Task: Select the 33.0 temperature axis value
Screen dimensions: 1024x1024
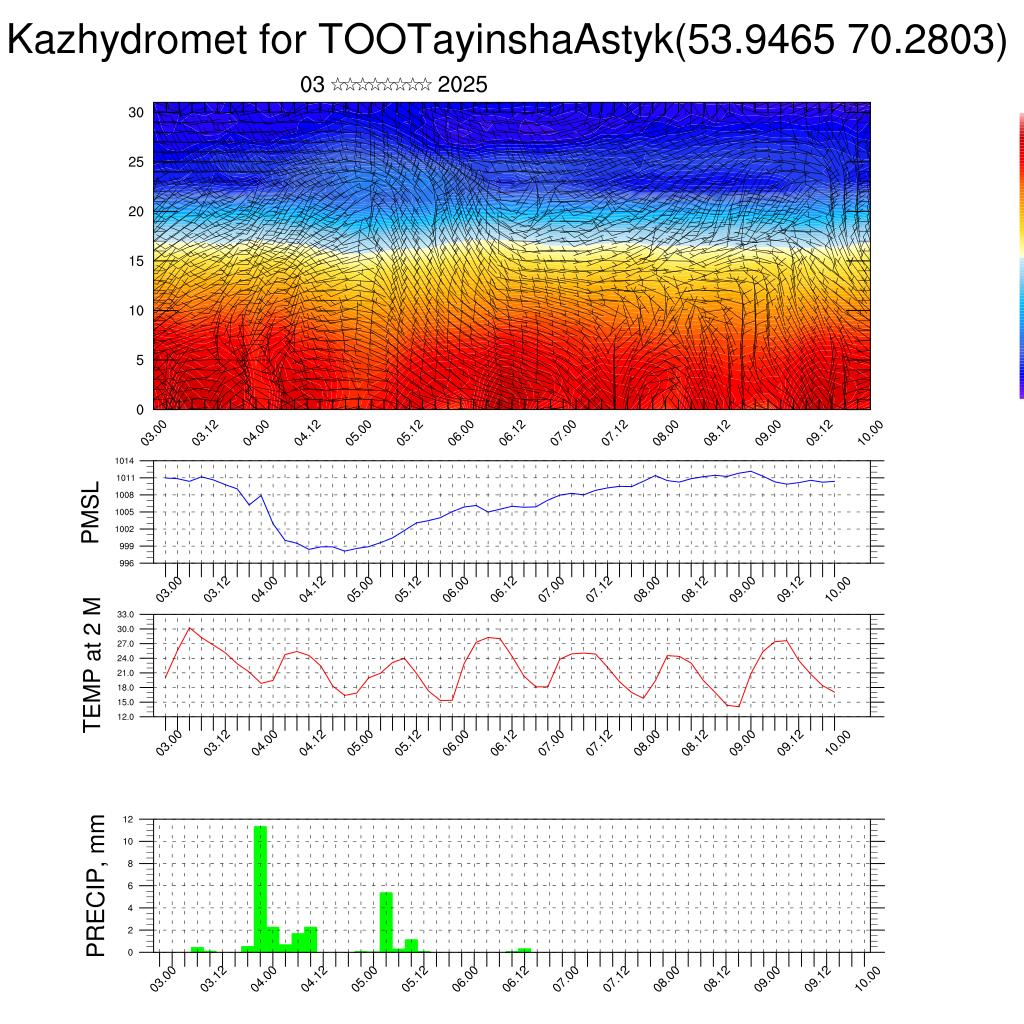Action: 125,615
